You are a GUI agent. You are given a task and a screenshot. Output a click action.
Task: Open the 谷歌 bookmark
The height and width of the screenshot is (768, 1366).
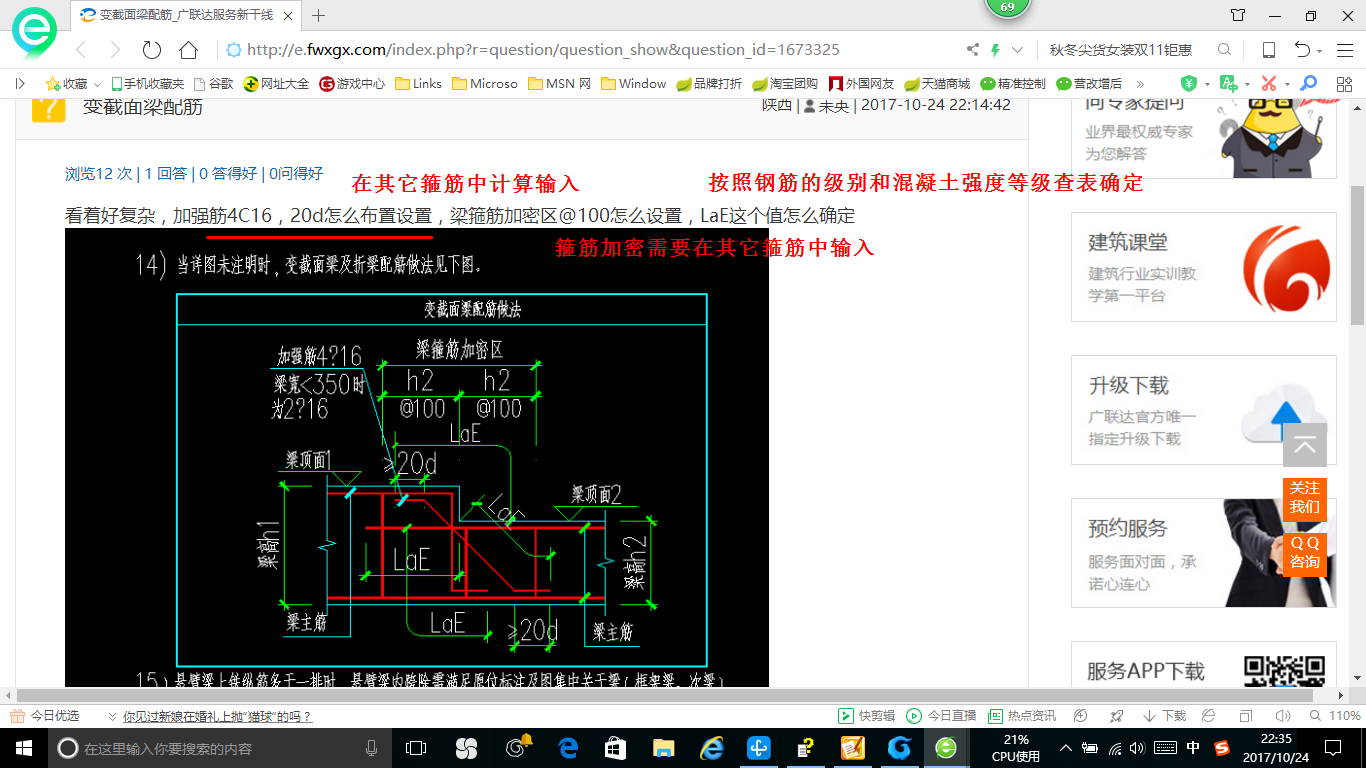tap(213, 84)
